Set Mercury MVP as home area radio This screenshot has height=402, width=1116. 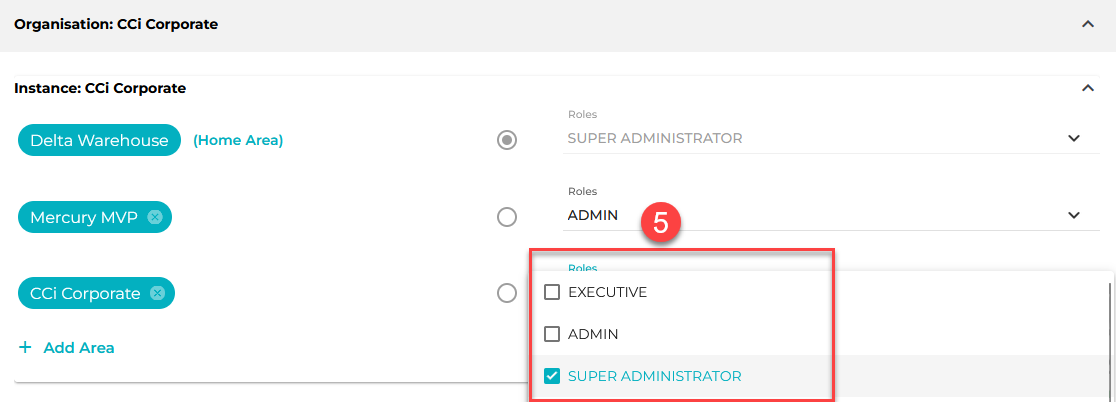[507, 217]
